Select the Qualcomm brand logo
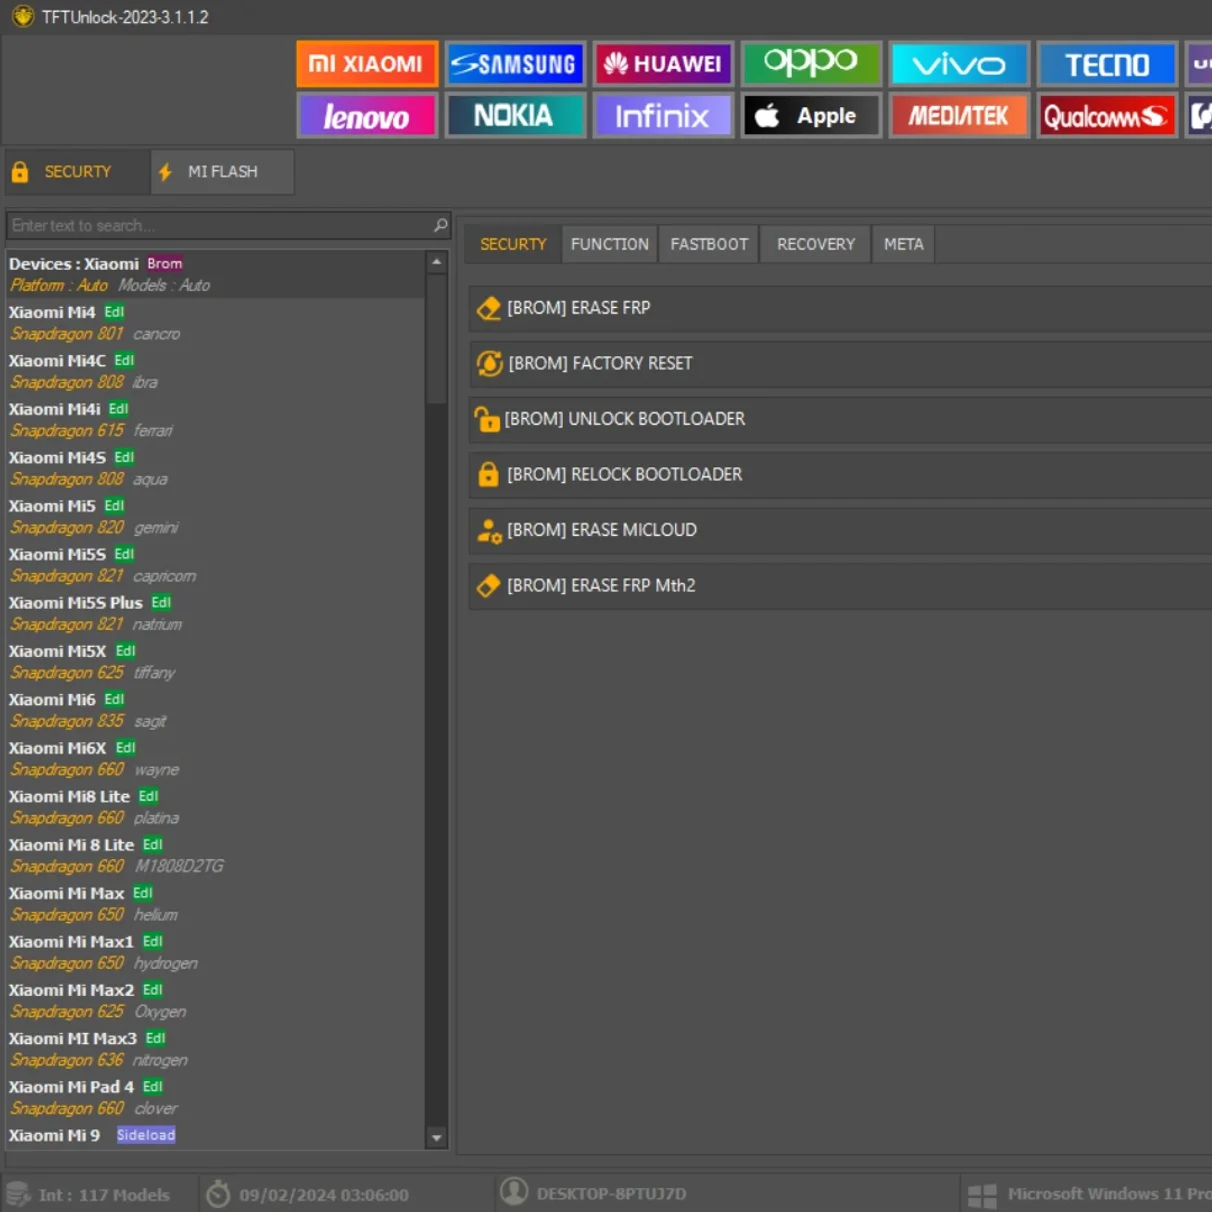The image size is (1212, 1212). 1107,116
